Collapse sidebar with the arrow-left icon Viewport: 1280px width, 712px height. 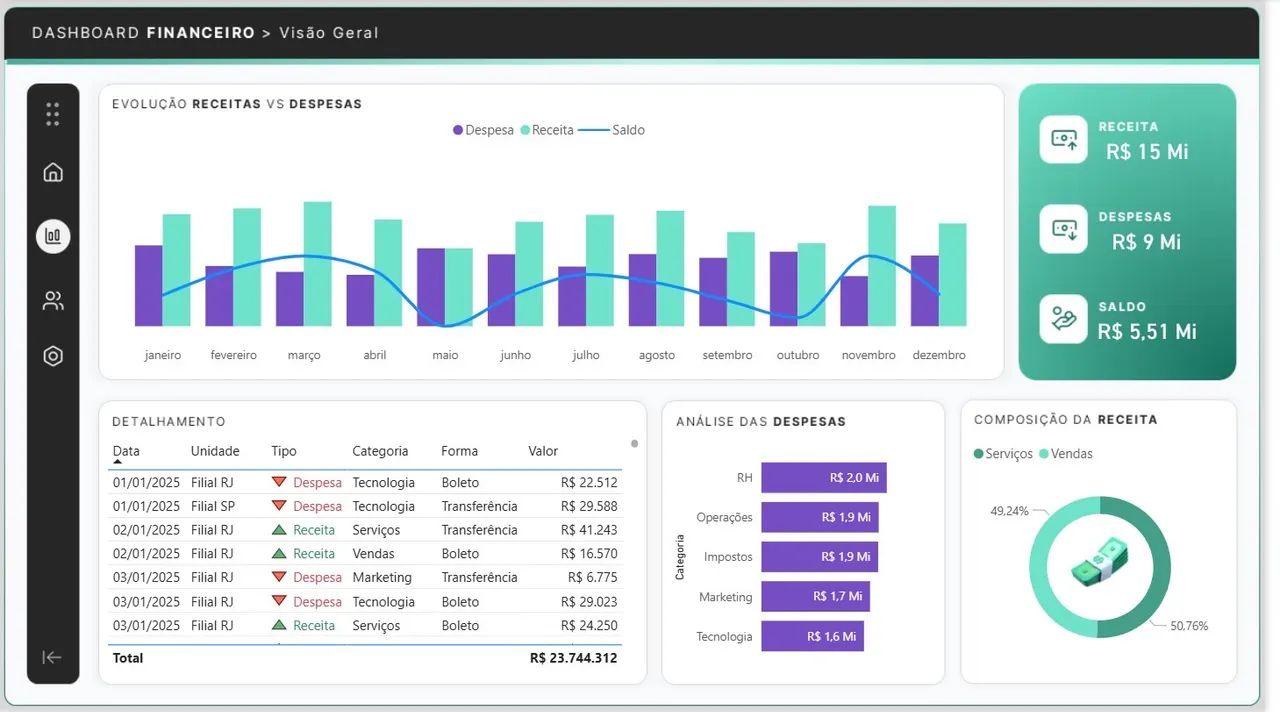click(53, 657)
